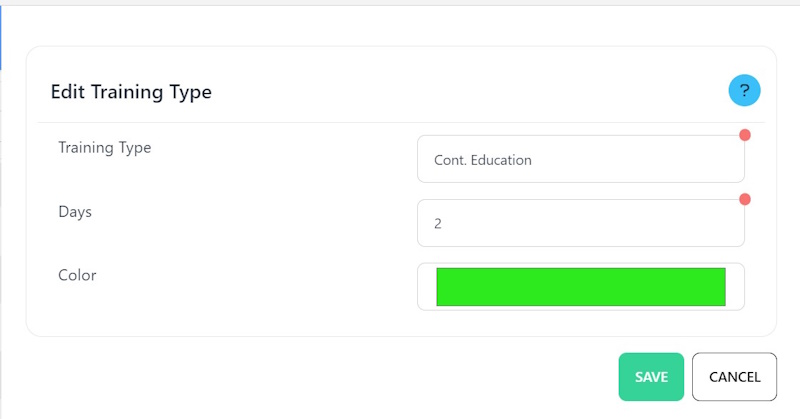This screenshot has width=800, height=419.
Task: Open the green color swatch picker
Action: pos(580,287)
